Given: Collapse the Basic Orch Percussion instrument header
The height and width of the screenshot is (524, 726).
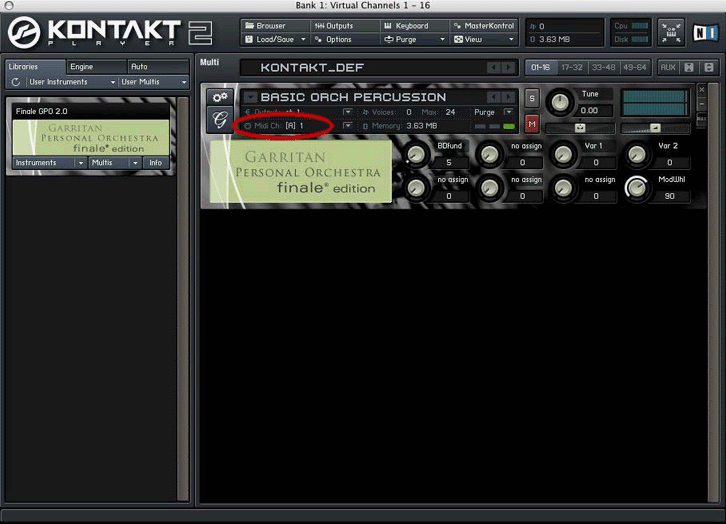Looking at the screenshot, I should pyautogui.click(x=250, y=97).
